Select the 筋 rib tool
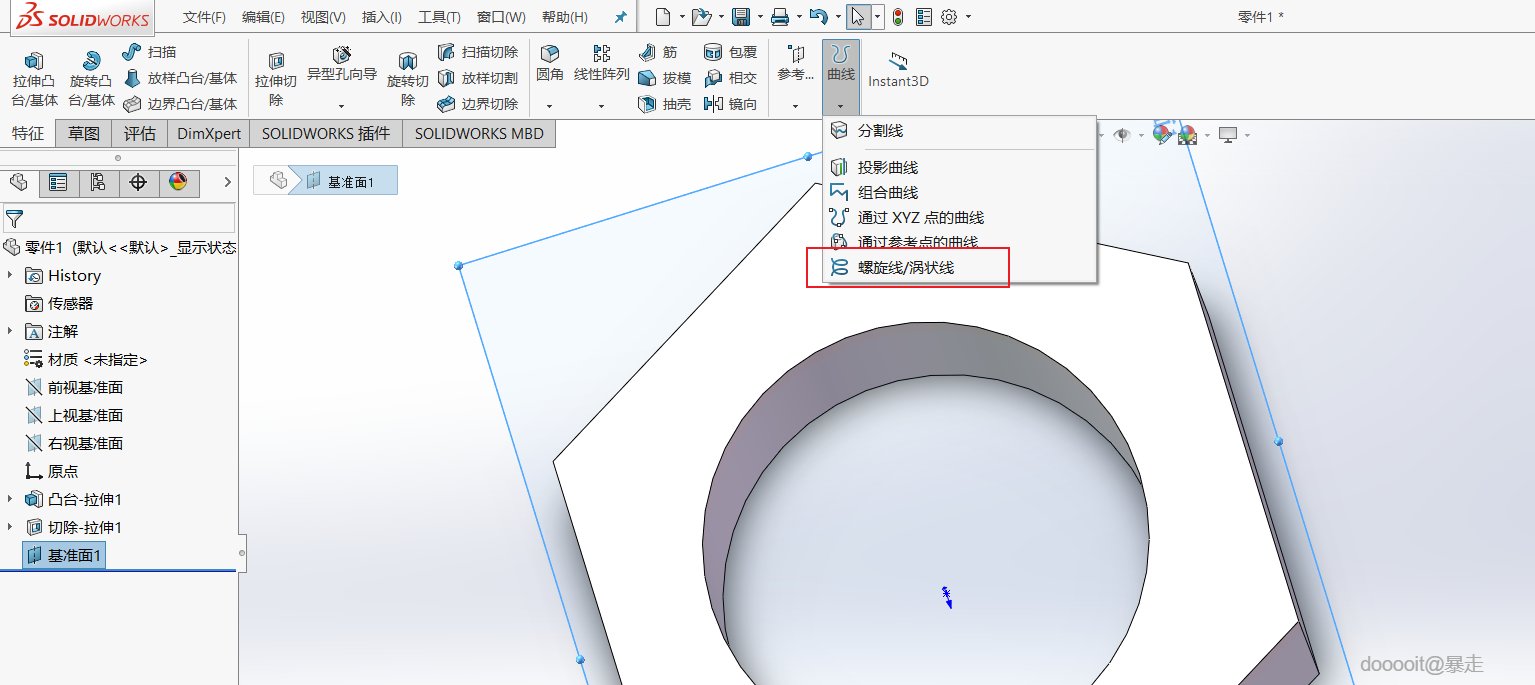The width and height of the screenshot is (1535, 685). [658, 52]
